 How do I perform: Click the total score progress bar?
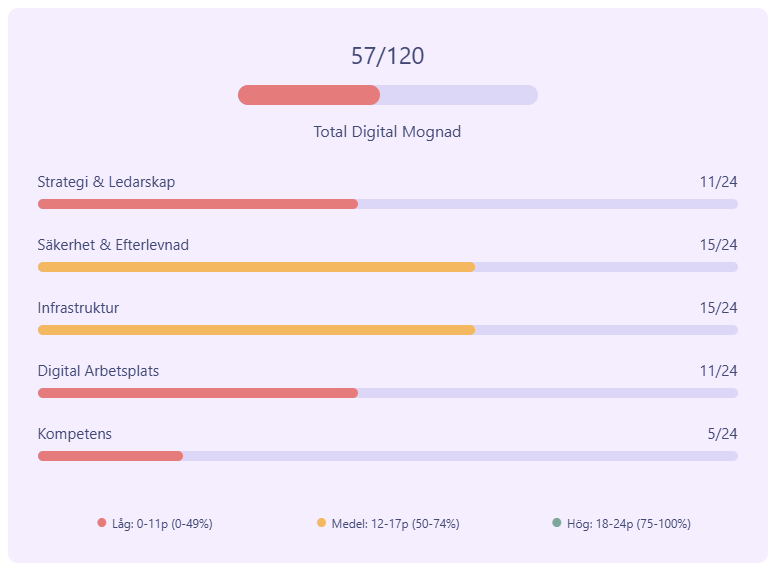(x=387, y=95)
